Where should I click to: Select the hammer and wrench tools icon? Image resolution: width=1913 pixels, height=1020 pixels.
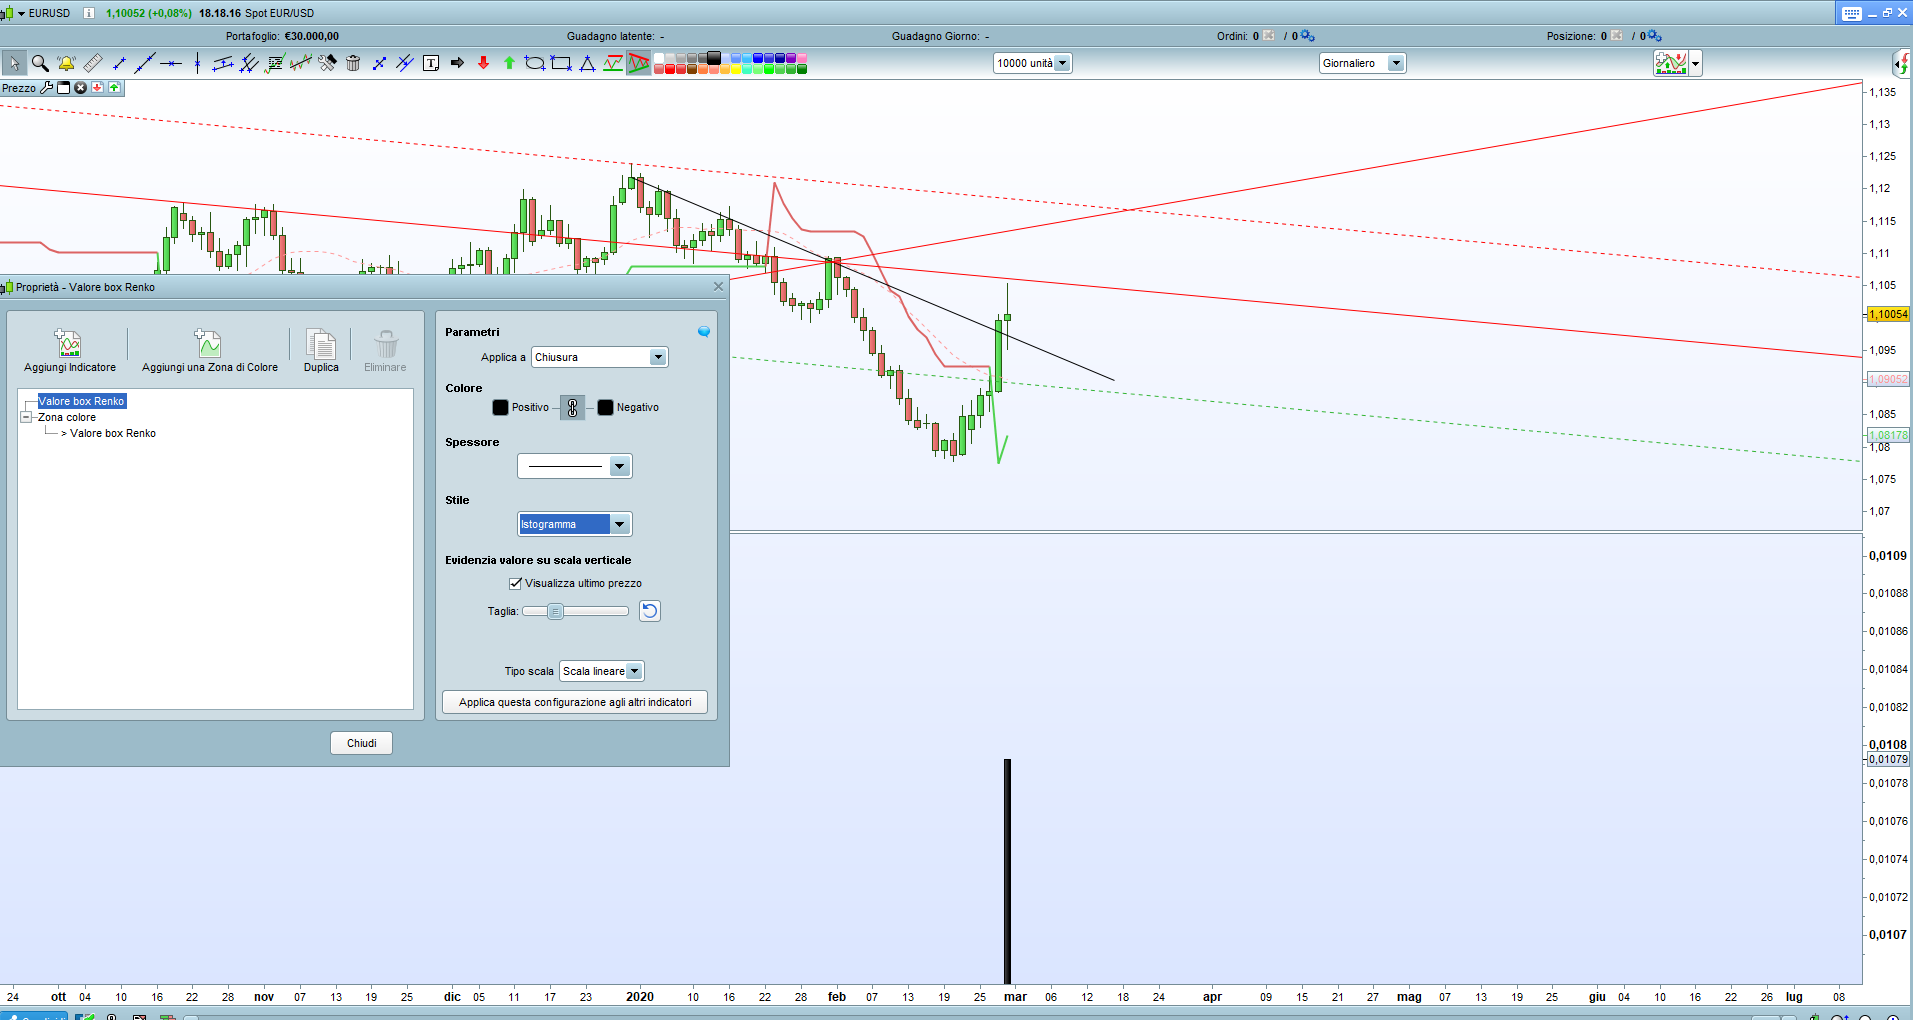pyautogui.click(x=327, y=63)
